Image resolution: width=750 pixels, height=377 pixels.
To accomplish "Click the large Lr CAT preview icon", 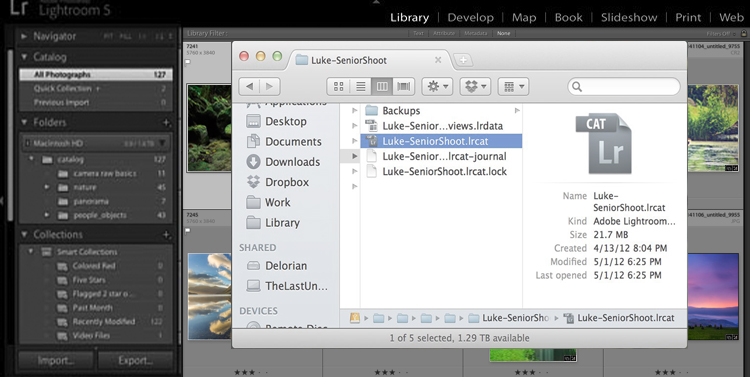I will [603, 144].
